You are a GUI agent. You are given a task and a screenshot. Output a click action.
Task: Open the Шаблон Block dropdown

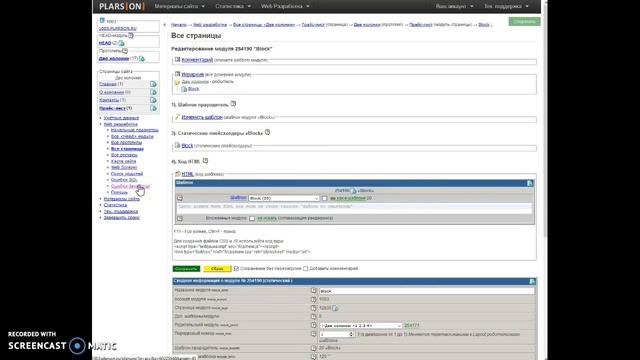(284, 198)
